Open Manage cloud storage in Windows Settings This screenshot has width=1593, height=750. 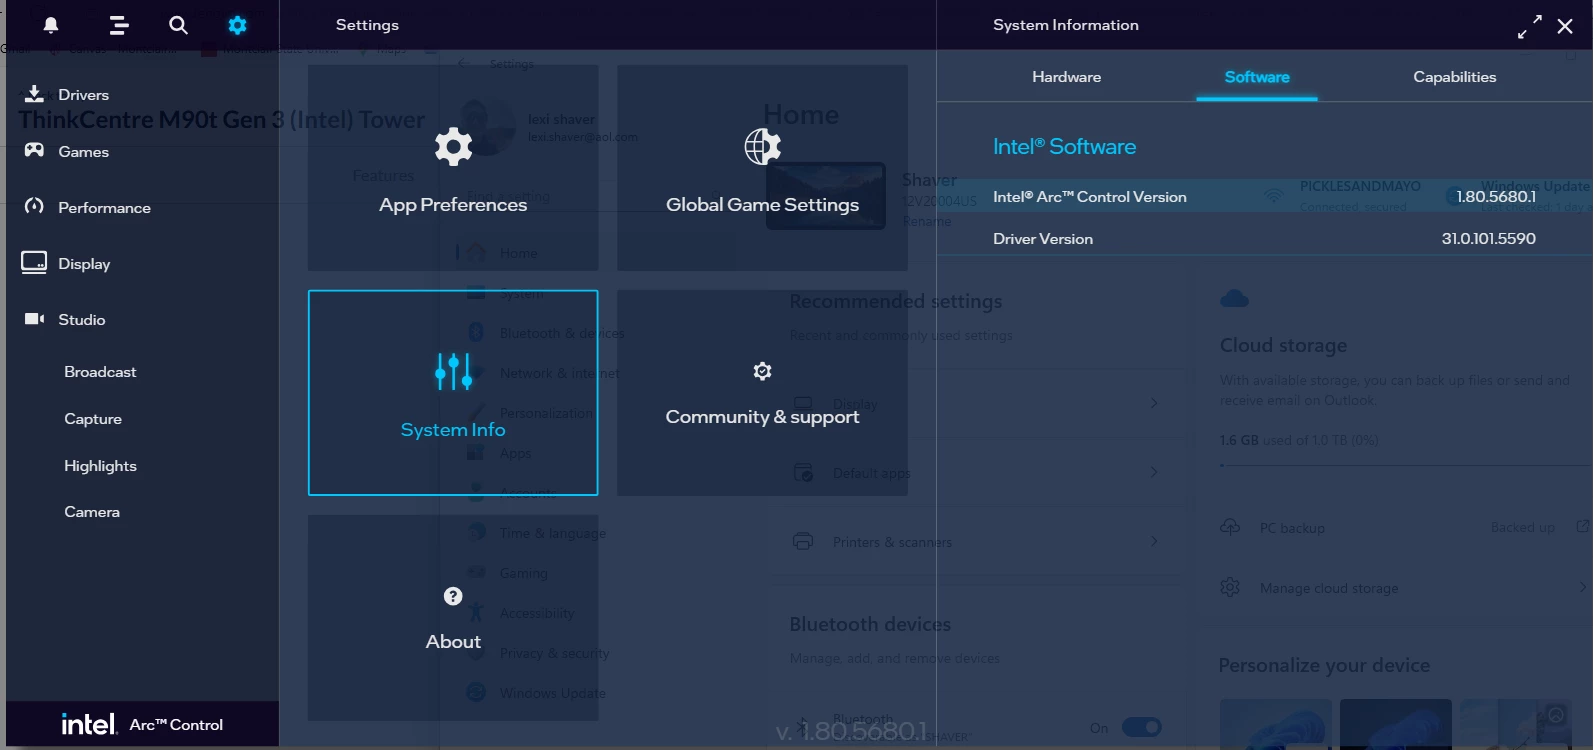(x=1329, y=588)
